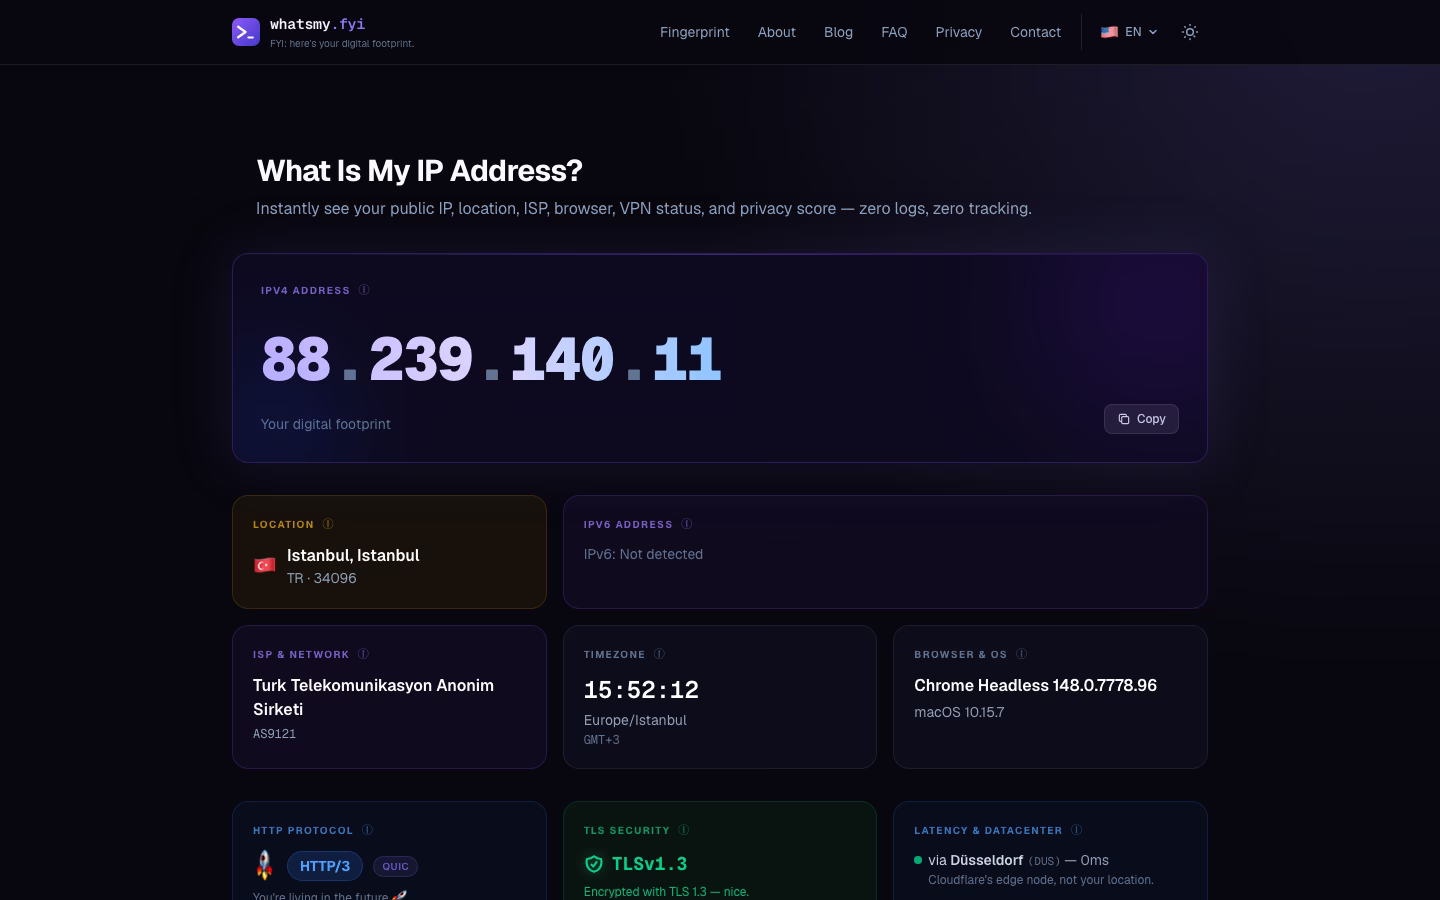
Task: Open the Blog nav link
Action: coord(838,32)
